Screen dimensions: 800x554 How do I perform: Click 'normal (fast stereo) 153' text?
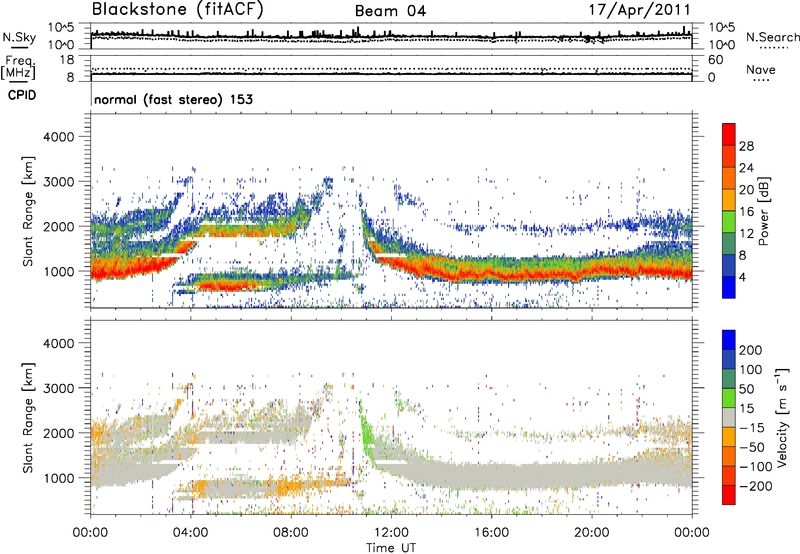click(x=173, y=99)
